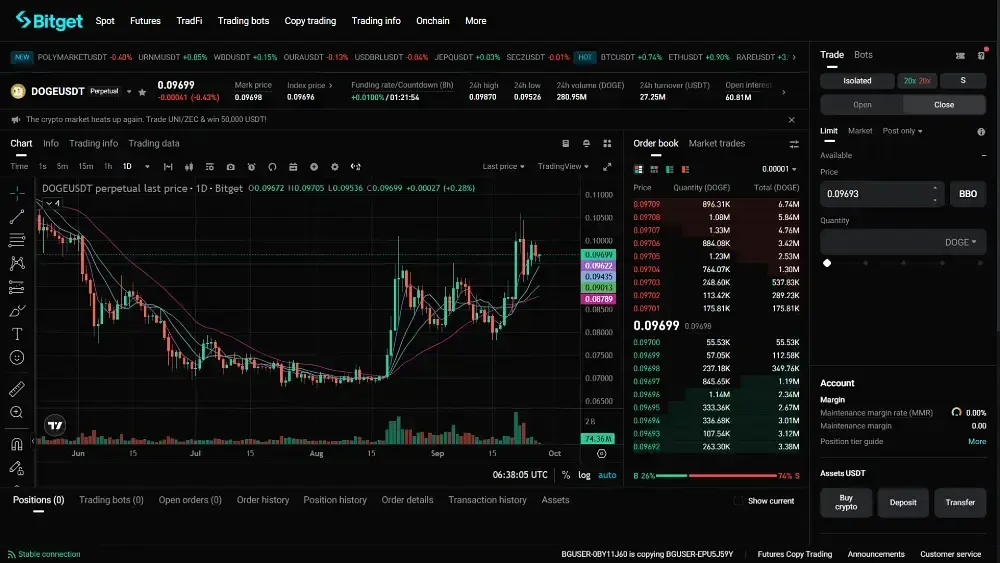Check the Show current box
The height and width of the screenshot is (563, 1000).
[x=738, y=501]
